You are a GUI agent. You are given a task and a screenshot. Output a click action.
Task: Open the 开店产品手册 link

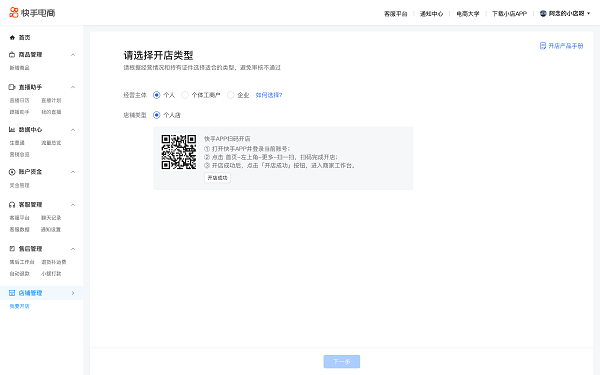click(x=566, y=46)
